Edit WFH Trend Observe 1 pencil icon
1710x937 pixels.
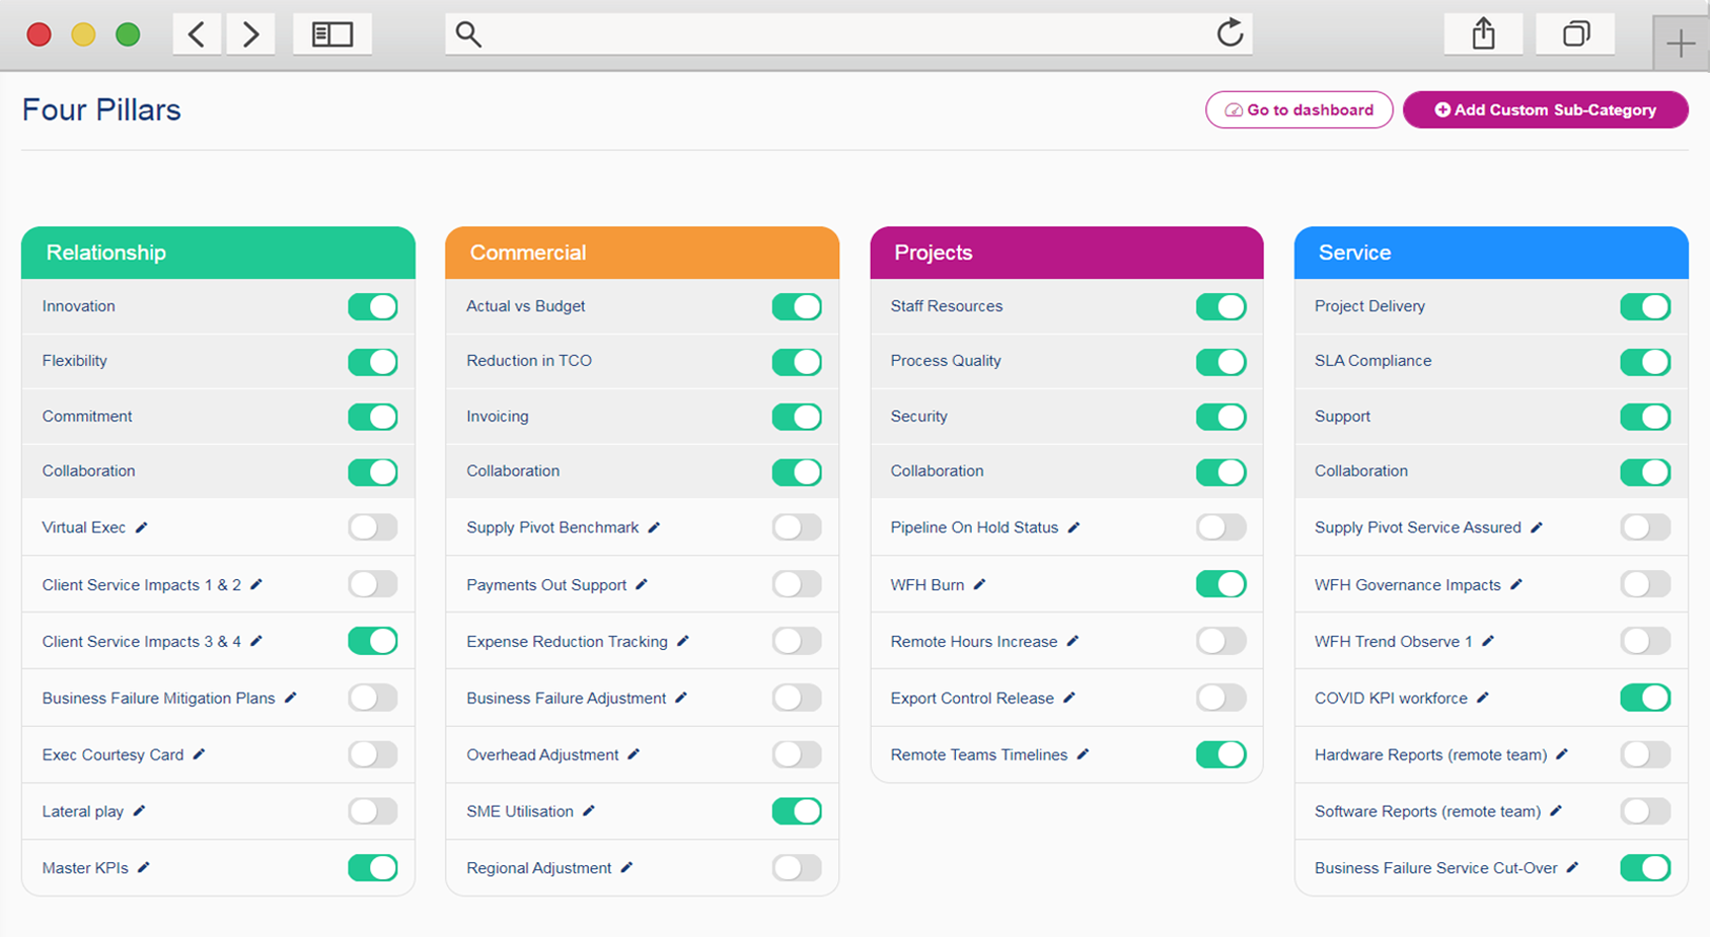tap(1488, 641)
